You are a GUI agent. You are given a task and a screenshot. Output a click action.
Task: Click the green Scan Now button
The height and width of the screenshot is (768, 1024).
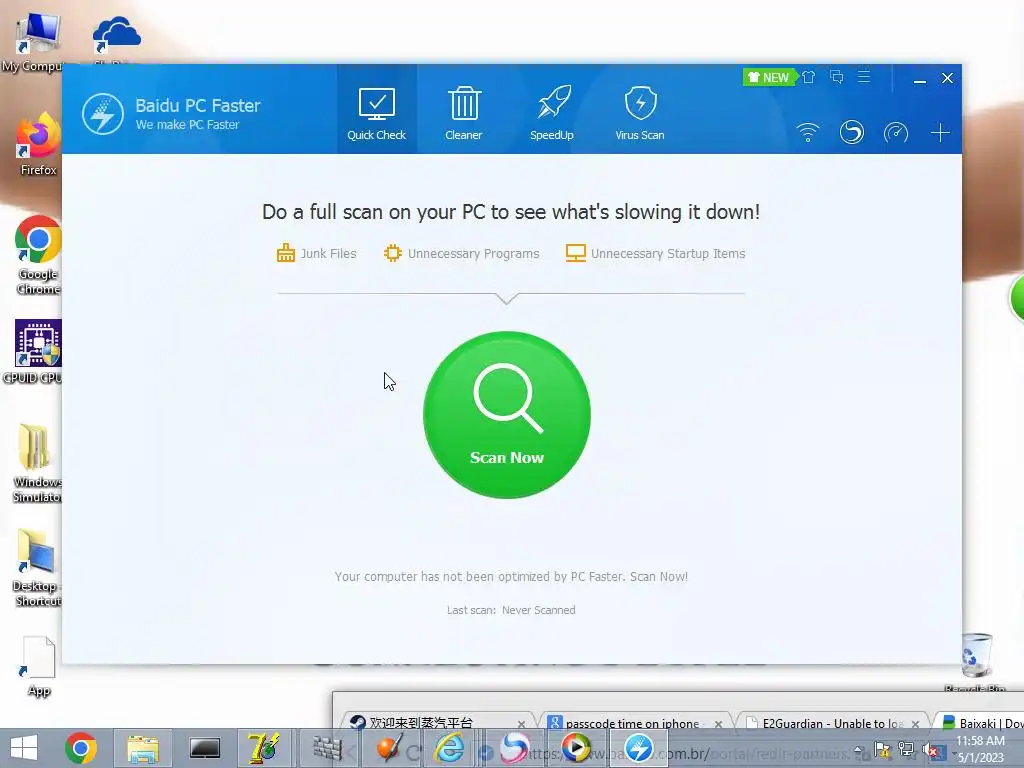(507, 415)
